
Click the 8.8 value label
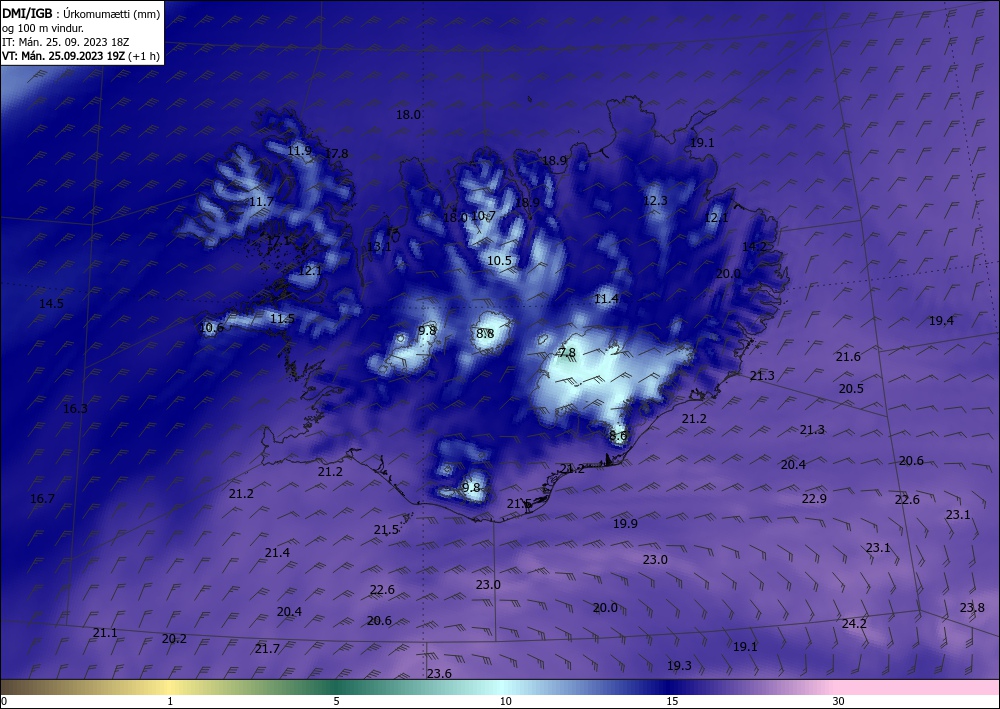click(x=485, y=333)
